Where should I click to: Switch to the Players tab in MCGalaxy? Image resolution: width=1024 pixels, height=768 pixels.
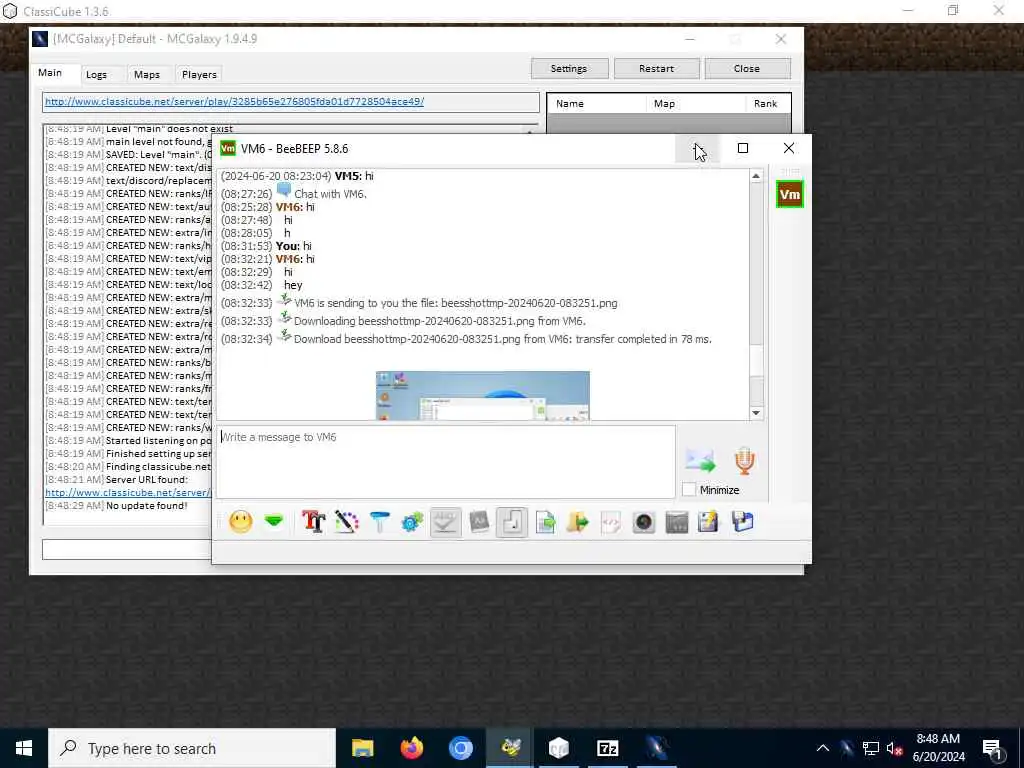point(199,74)
